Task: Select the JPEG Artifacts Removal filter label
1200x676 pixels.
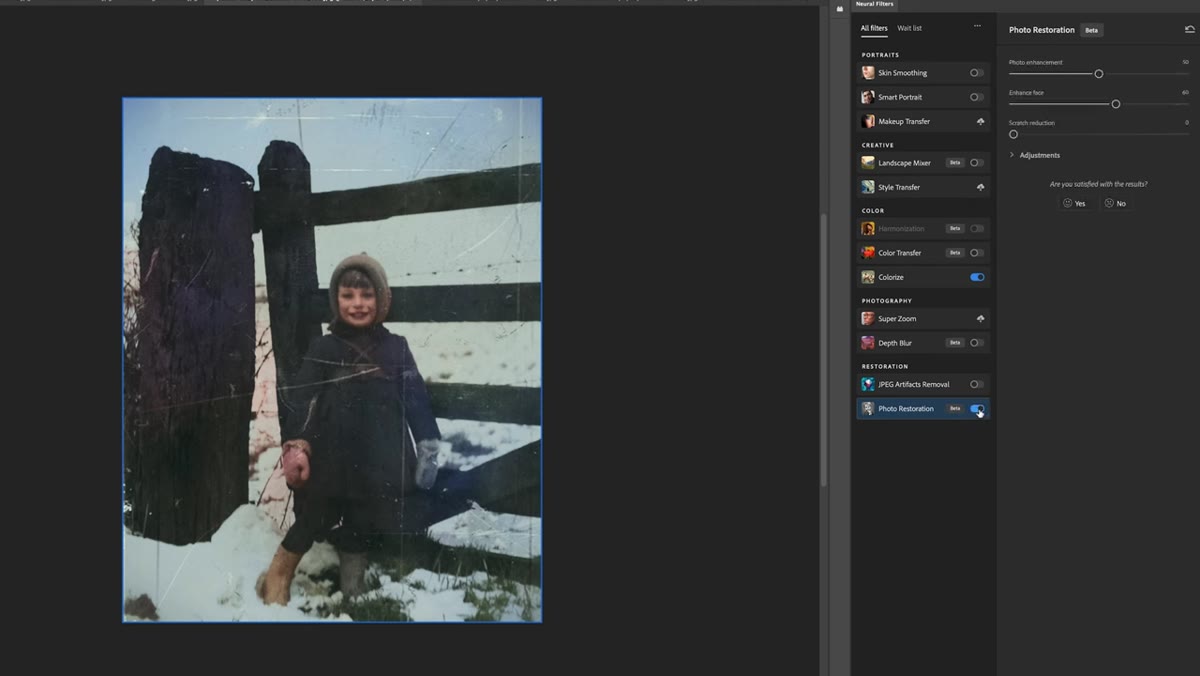Action: pyautogui.click(x=914, y=384)
